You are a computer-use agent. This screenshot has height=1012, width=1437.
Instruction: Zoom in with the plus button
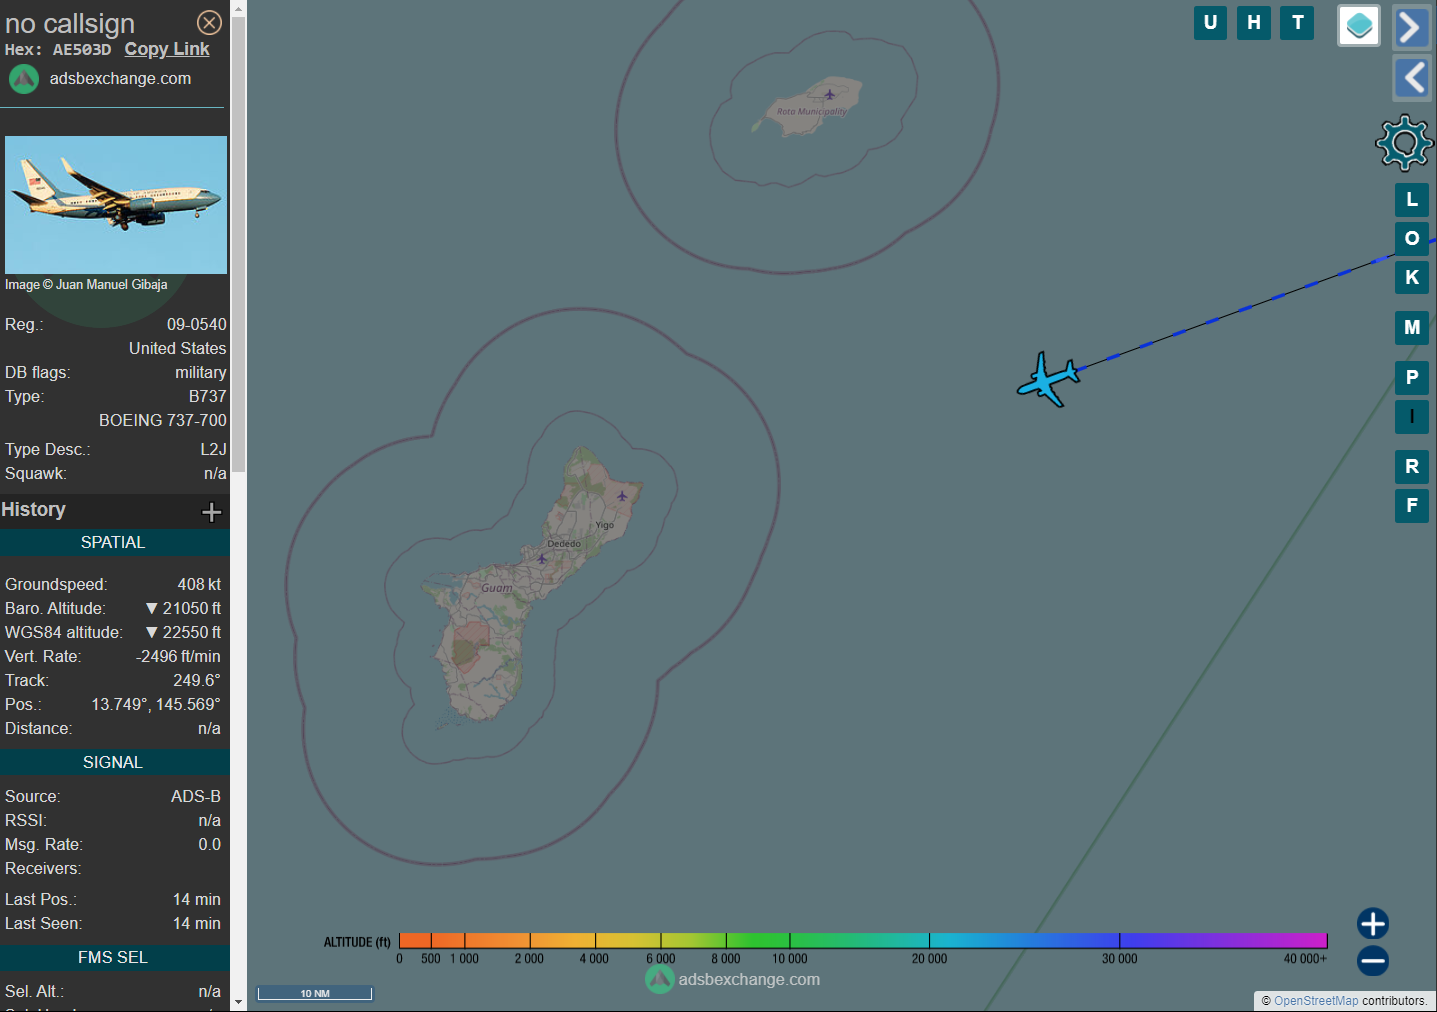click(x=1372, y=923)
